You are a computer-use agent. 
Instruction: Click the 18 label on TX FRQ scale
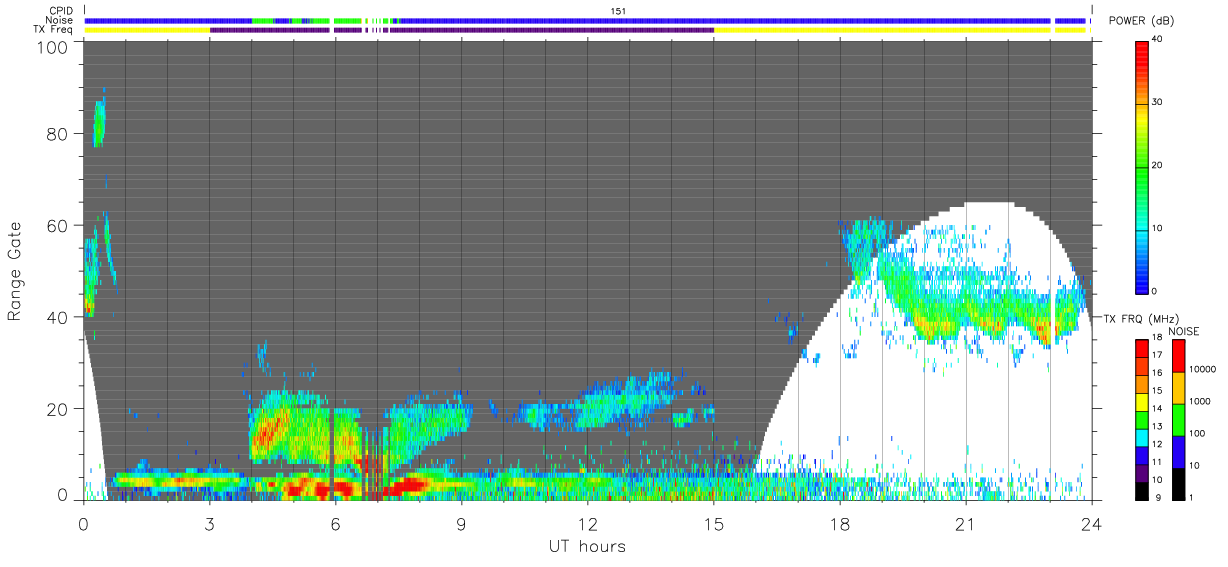point(1157,338)
